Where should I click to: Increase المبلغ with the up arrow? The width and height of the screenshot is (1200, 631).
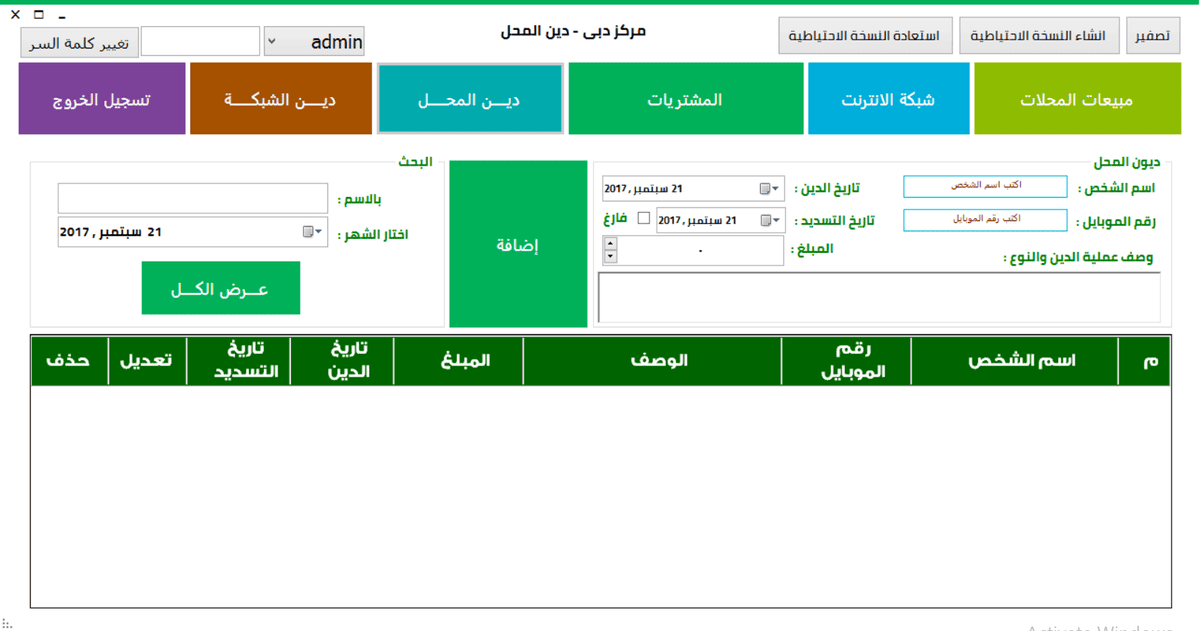click(x=610, y=244)
